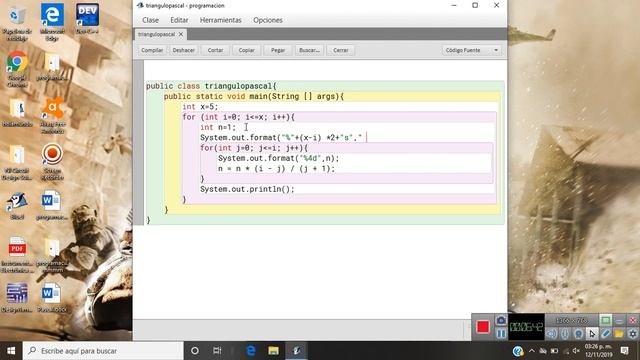
Task: Click the Cerrar toolbar button
Action: (340, 50)
